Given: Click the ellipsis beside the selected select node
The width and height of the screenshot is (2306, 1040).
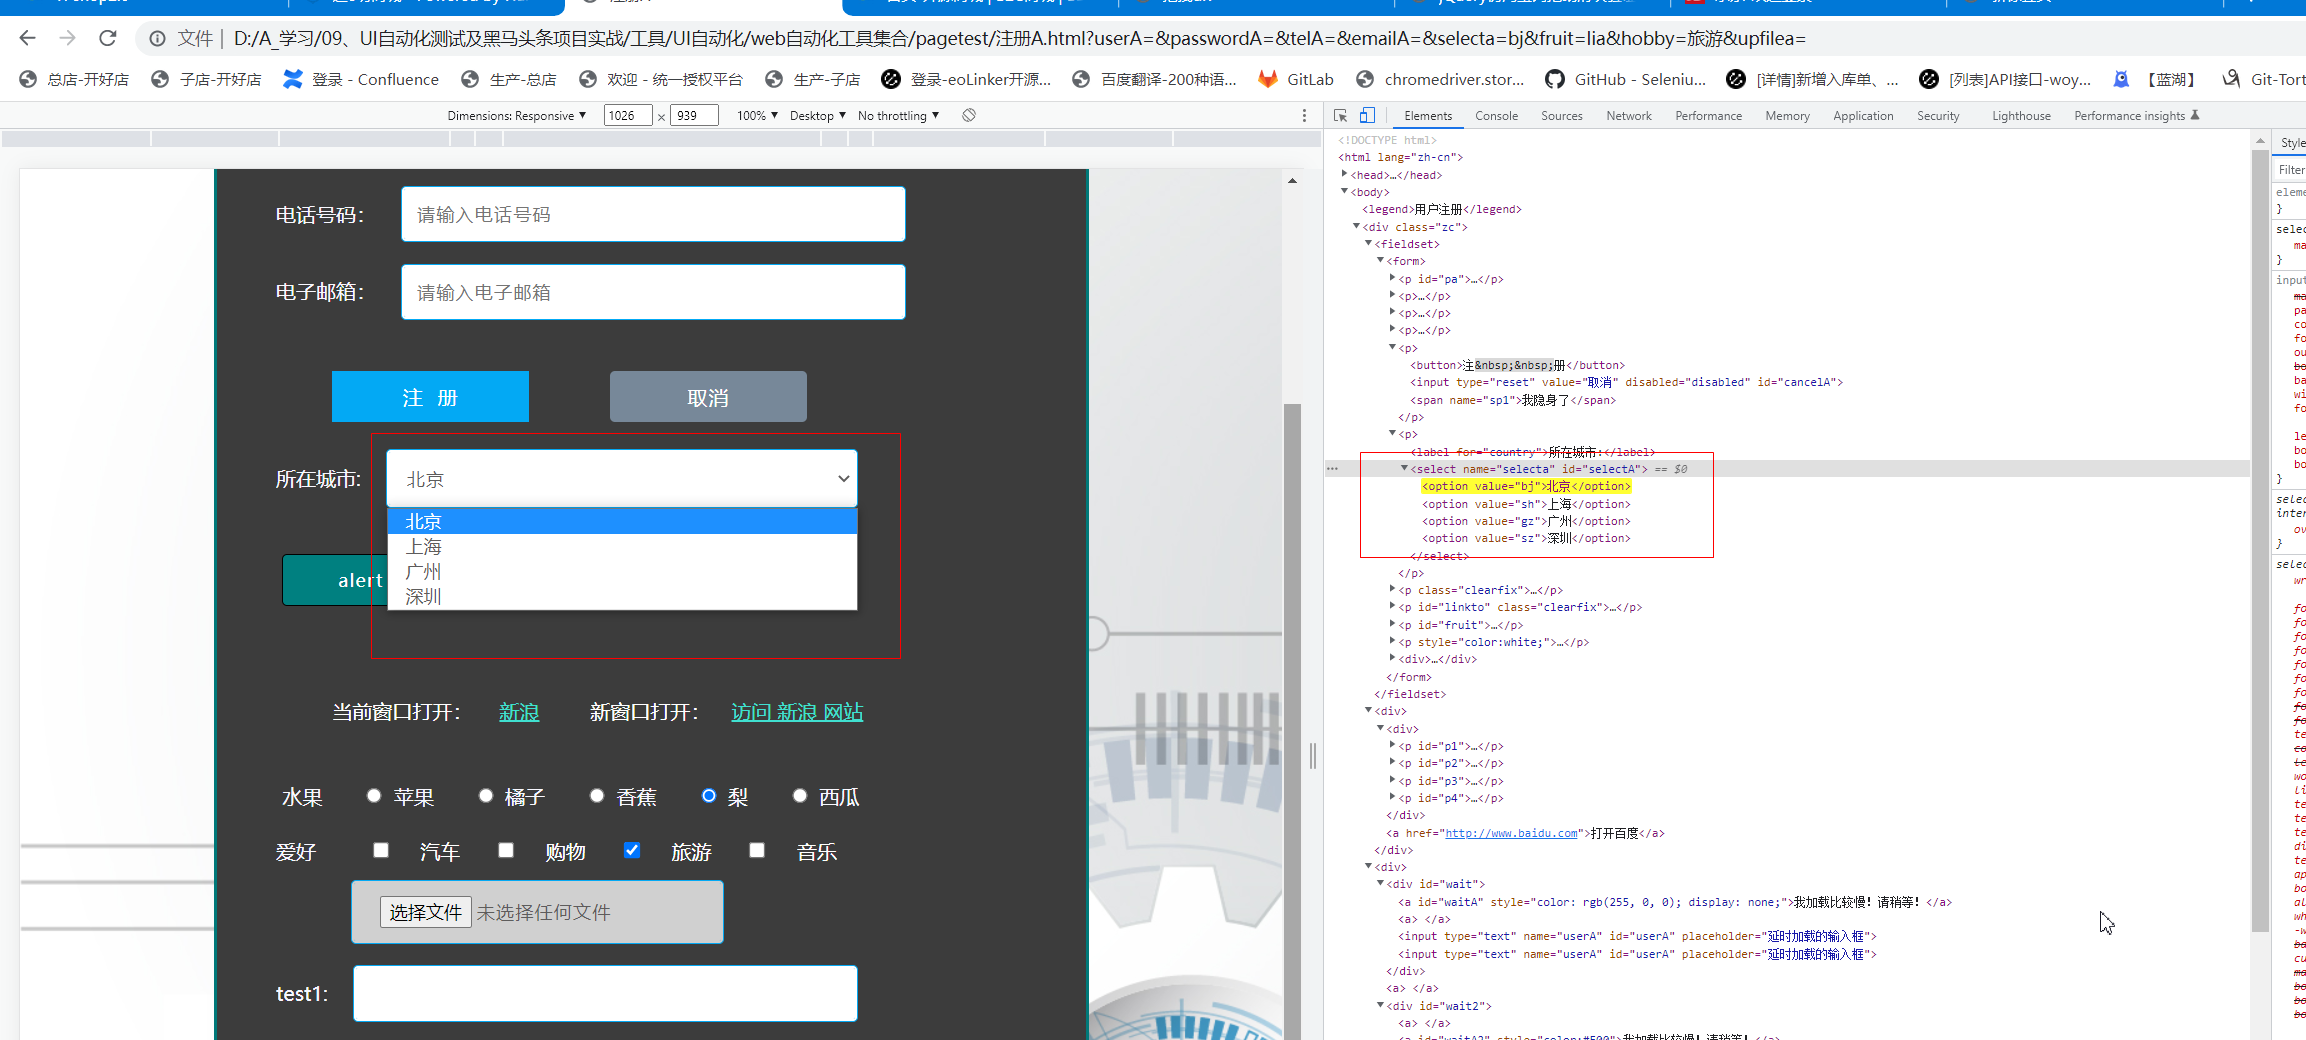Looking at the screenshot, I should pos(1332,469).
